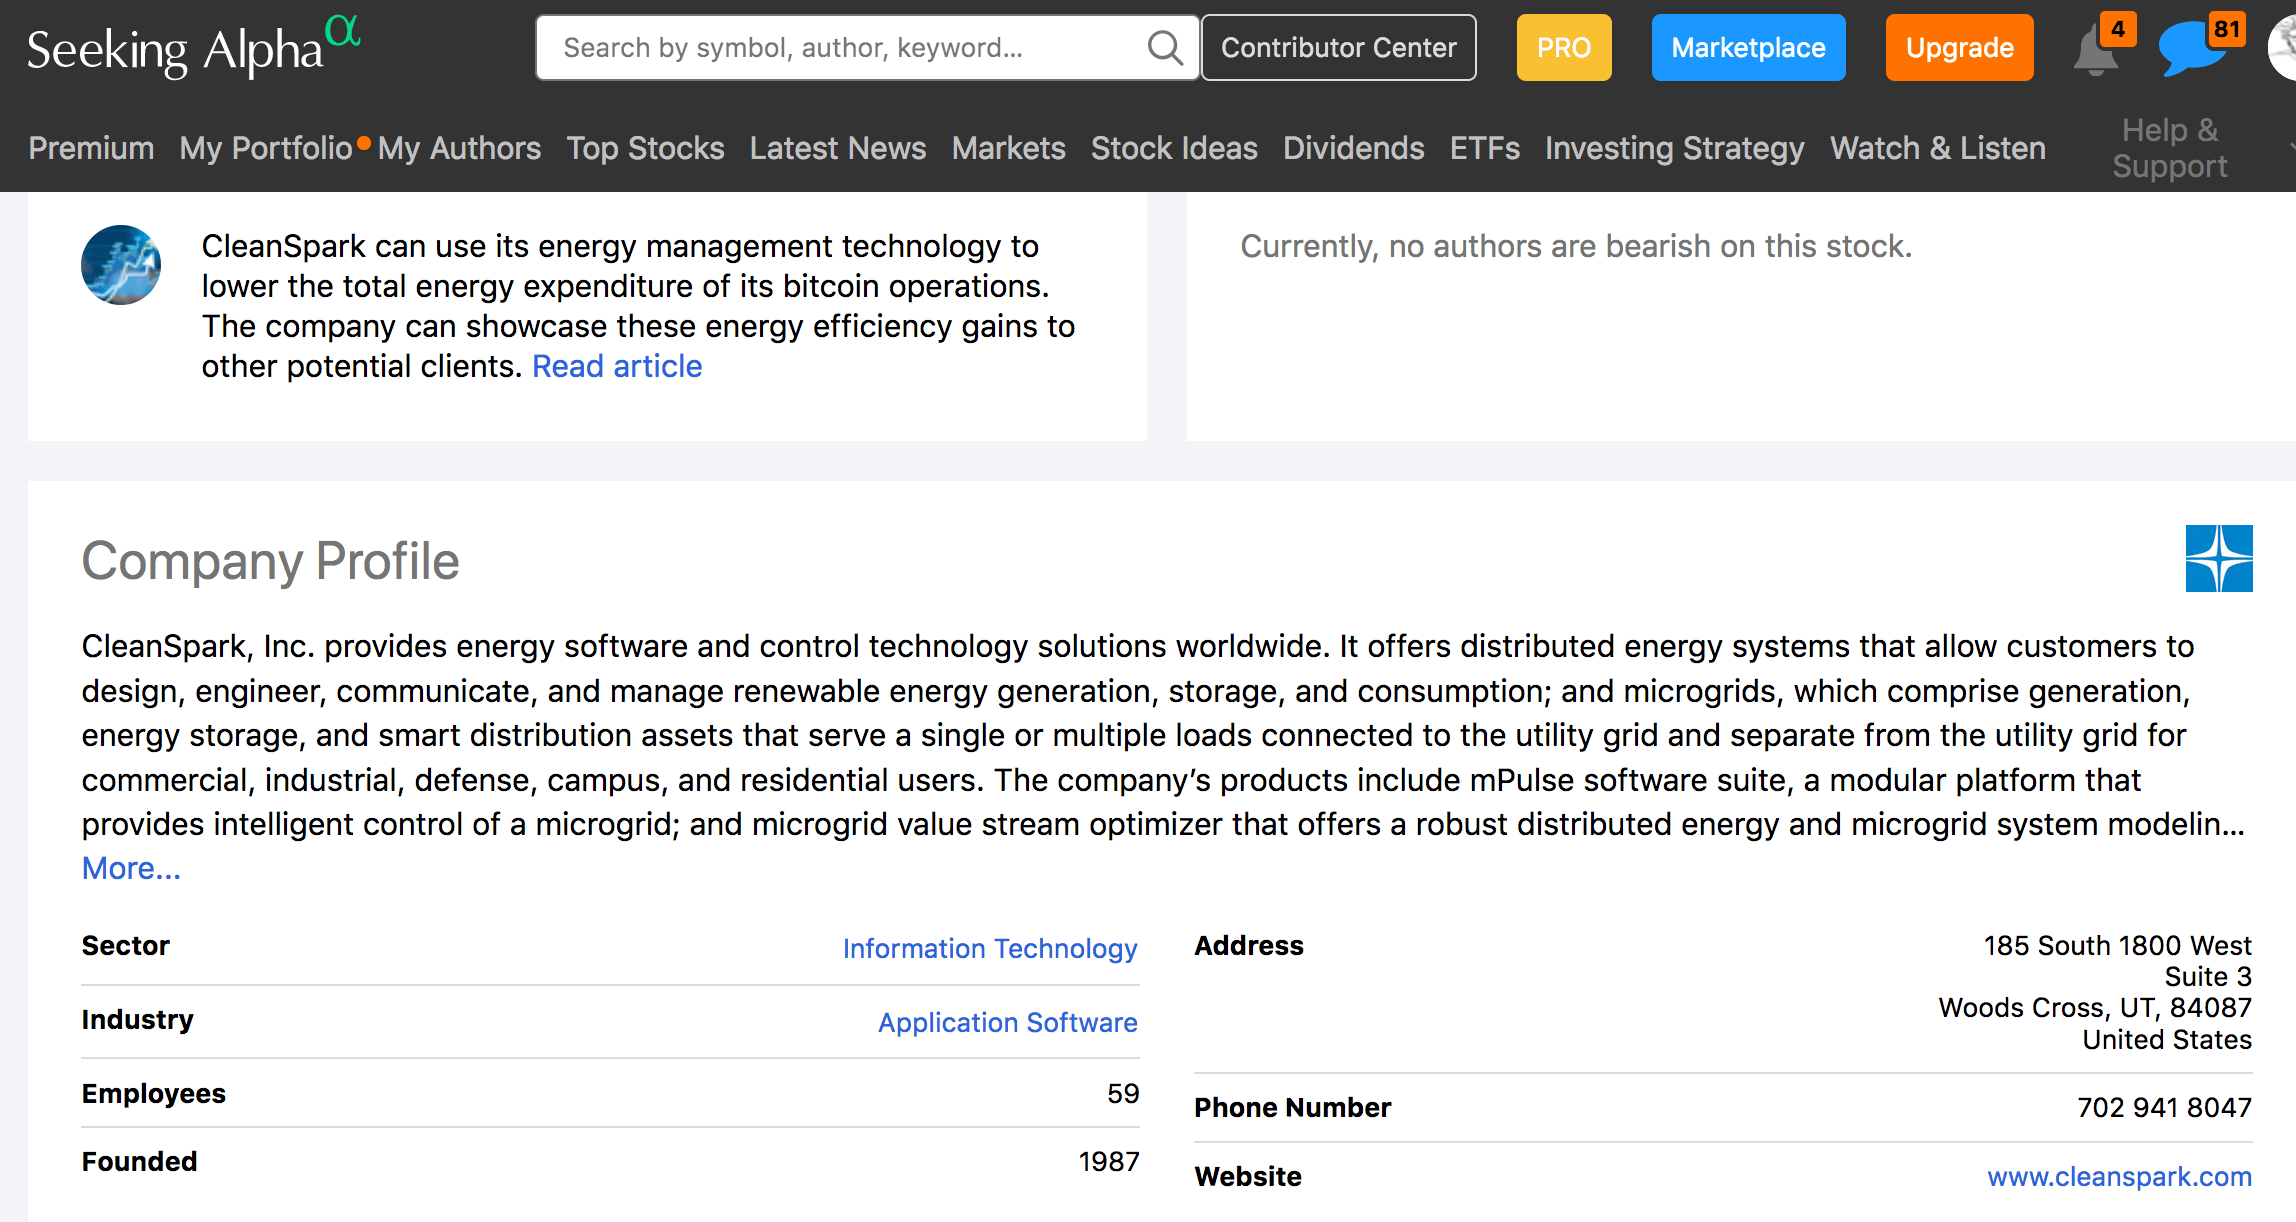Click the search magnifier icon
Viewport: 2296px width, 1222px height.
1164,47
